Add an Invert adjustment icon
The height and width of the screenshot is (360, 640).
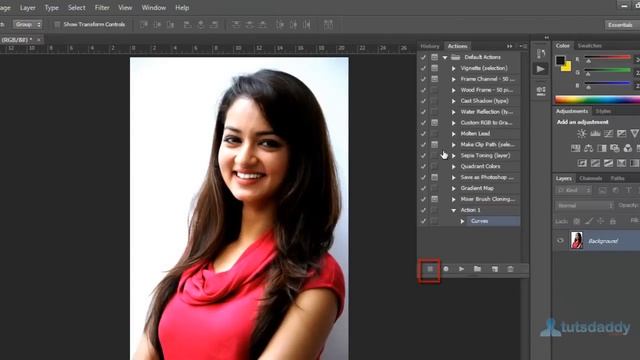coord(582,163)
